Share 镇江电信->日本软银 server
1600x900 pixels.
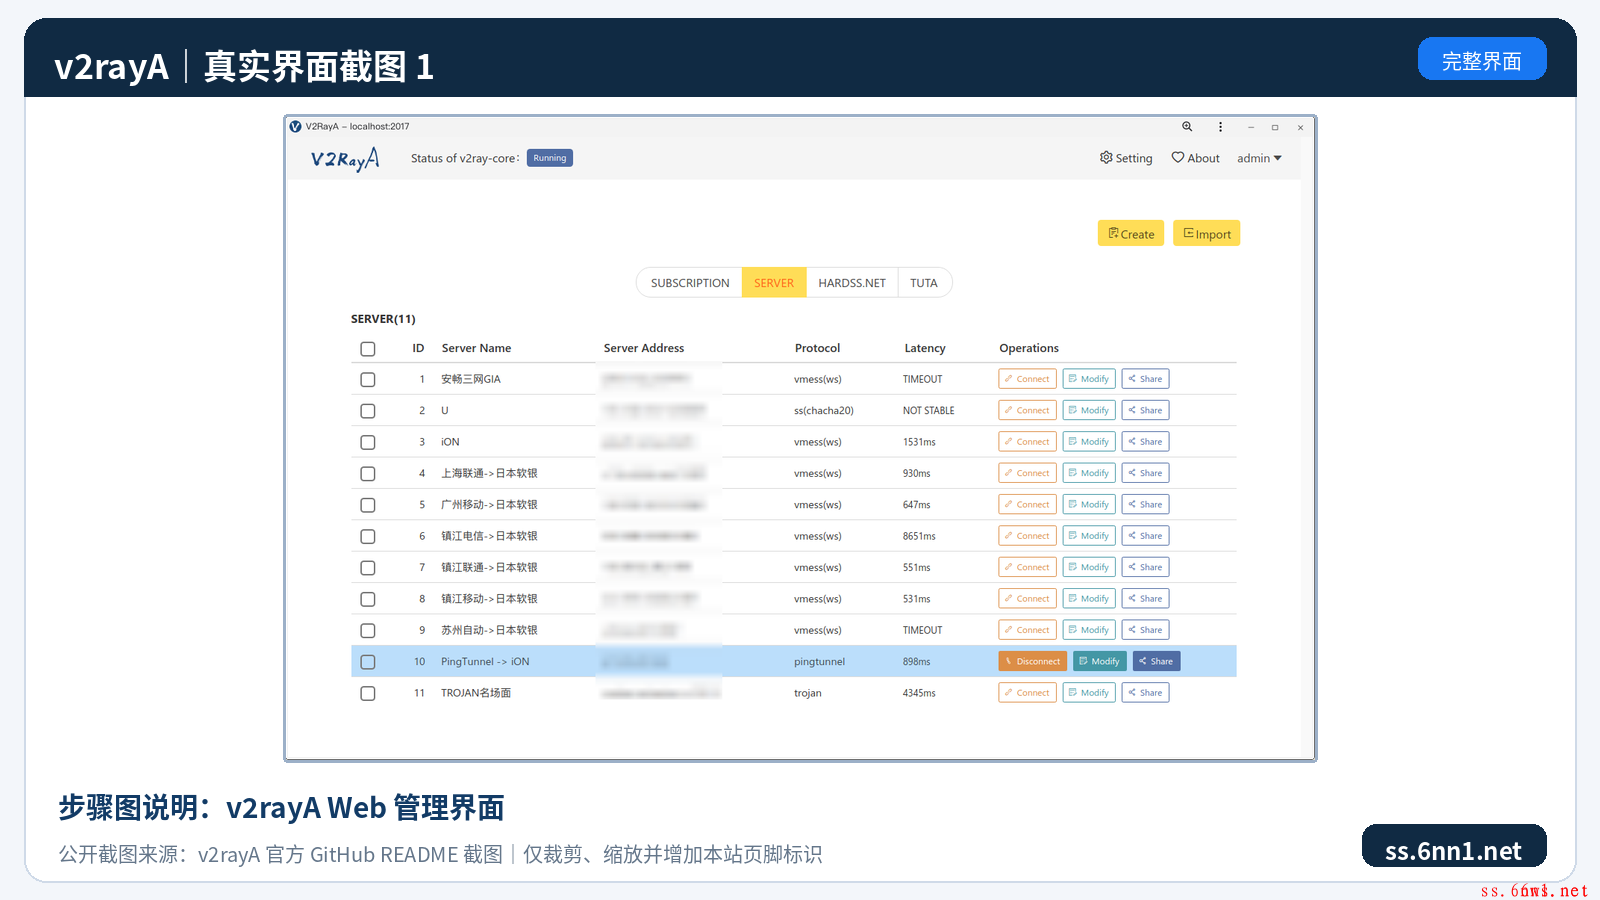click(1145, 536)
